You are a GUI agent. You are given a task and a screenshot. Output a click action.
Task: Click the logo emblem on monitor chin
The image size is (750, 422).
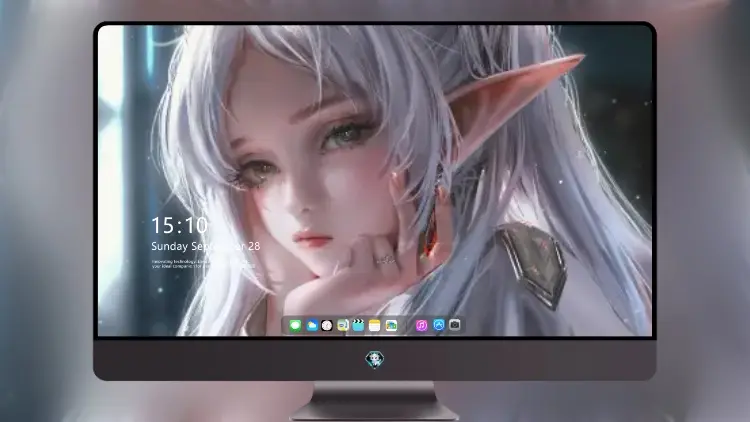click(x=375, y=359)
